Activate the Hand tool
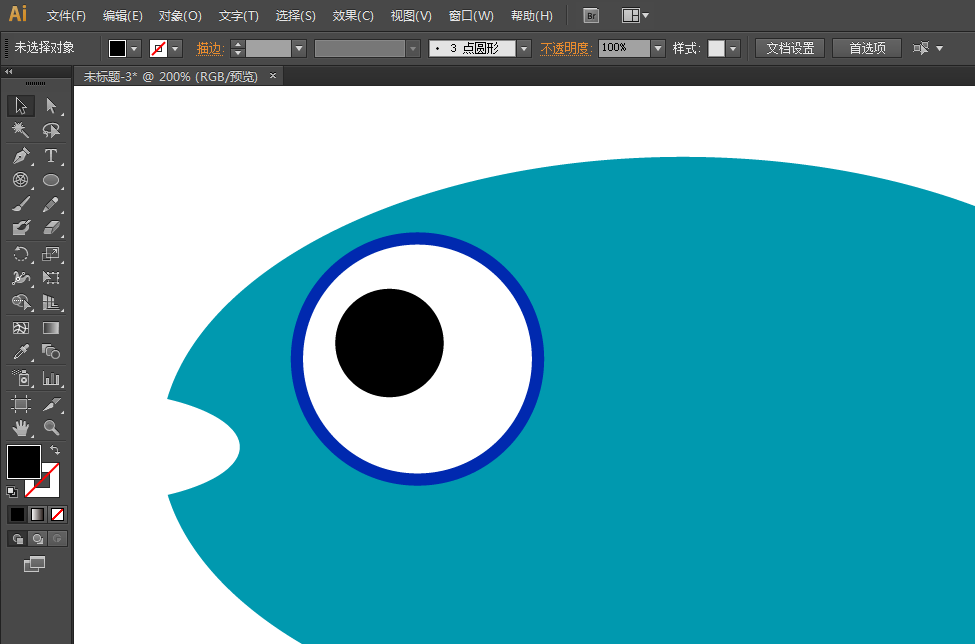The height and width of the screenshot is (644, 975). point(20,428)
